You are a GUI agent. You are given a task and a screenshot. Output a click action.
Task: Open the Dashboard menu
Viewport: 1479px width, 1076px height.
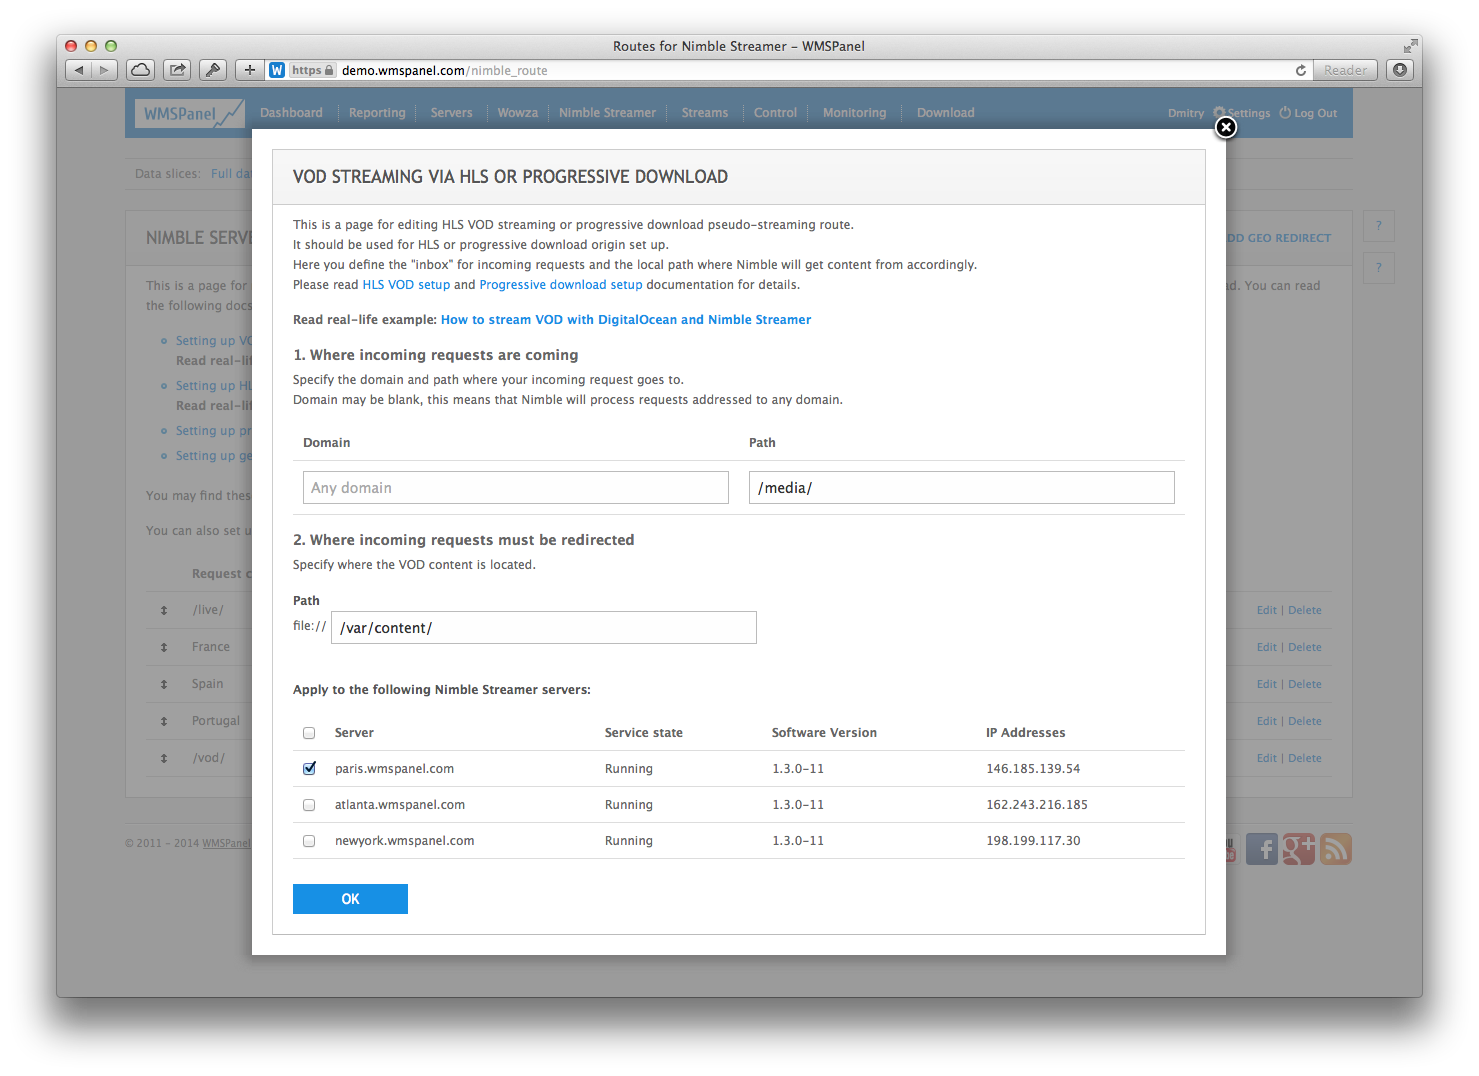coord(291,113)
